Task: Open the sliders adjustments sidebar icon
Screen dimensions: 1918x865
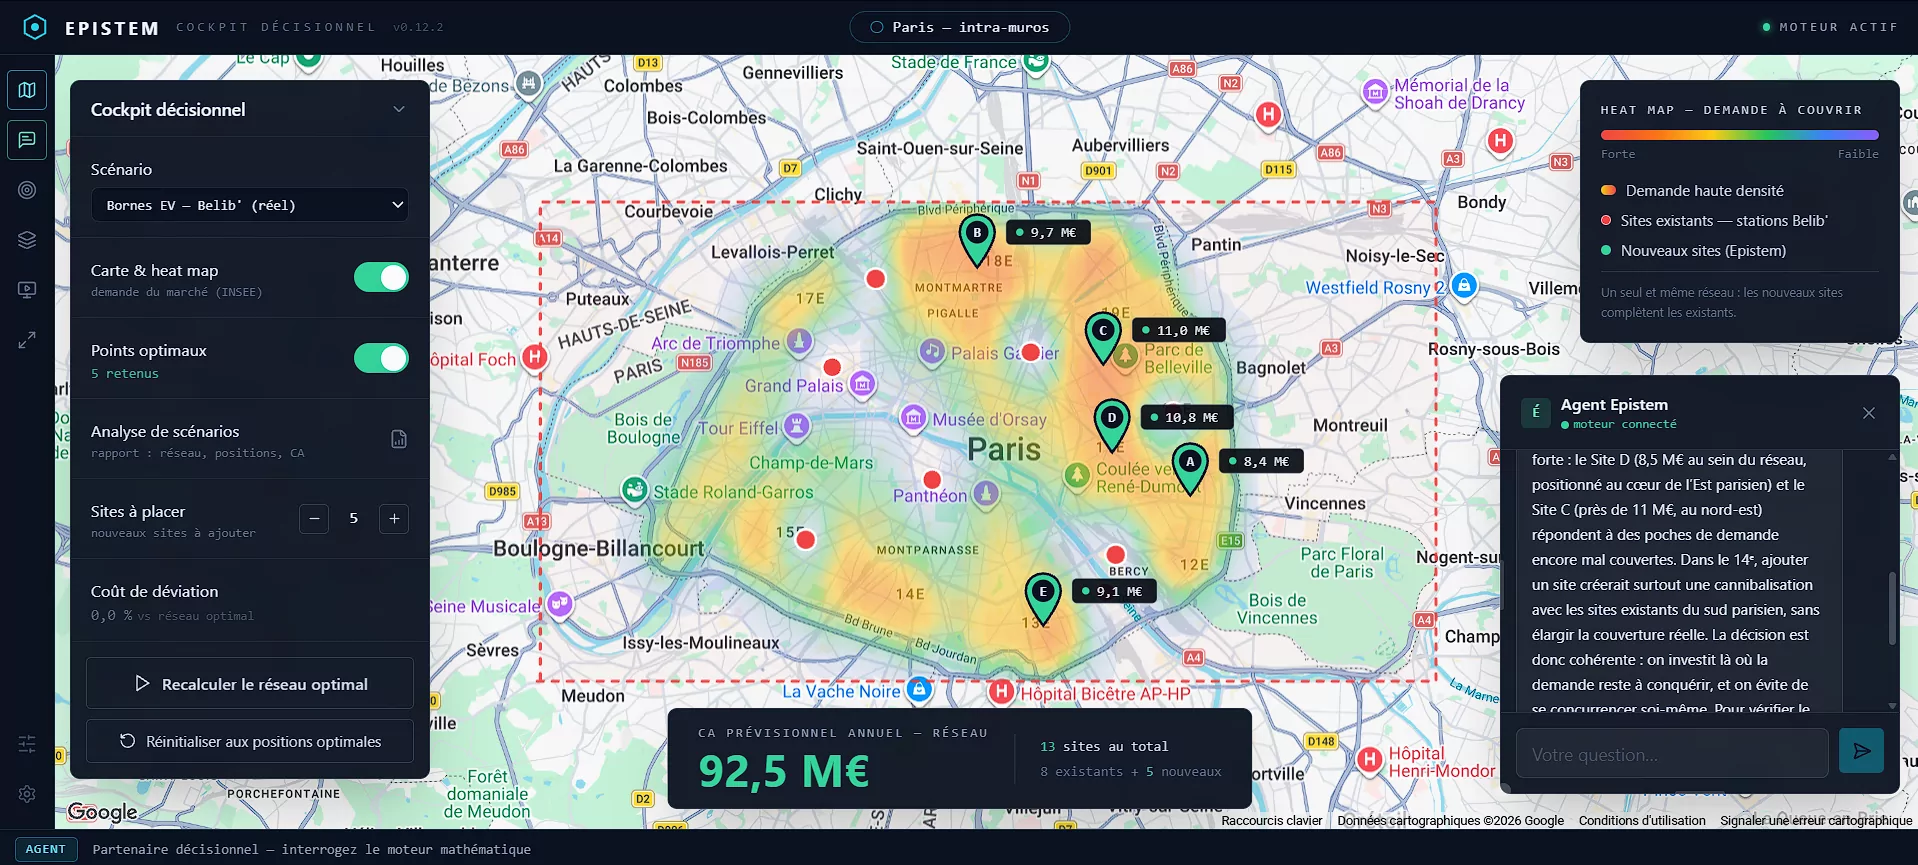Action: (x=27, y=744)
